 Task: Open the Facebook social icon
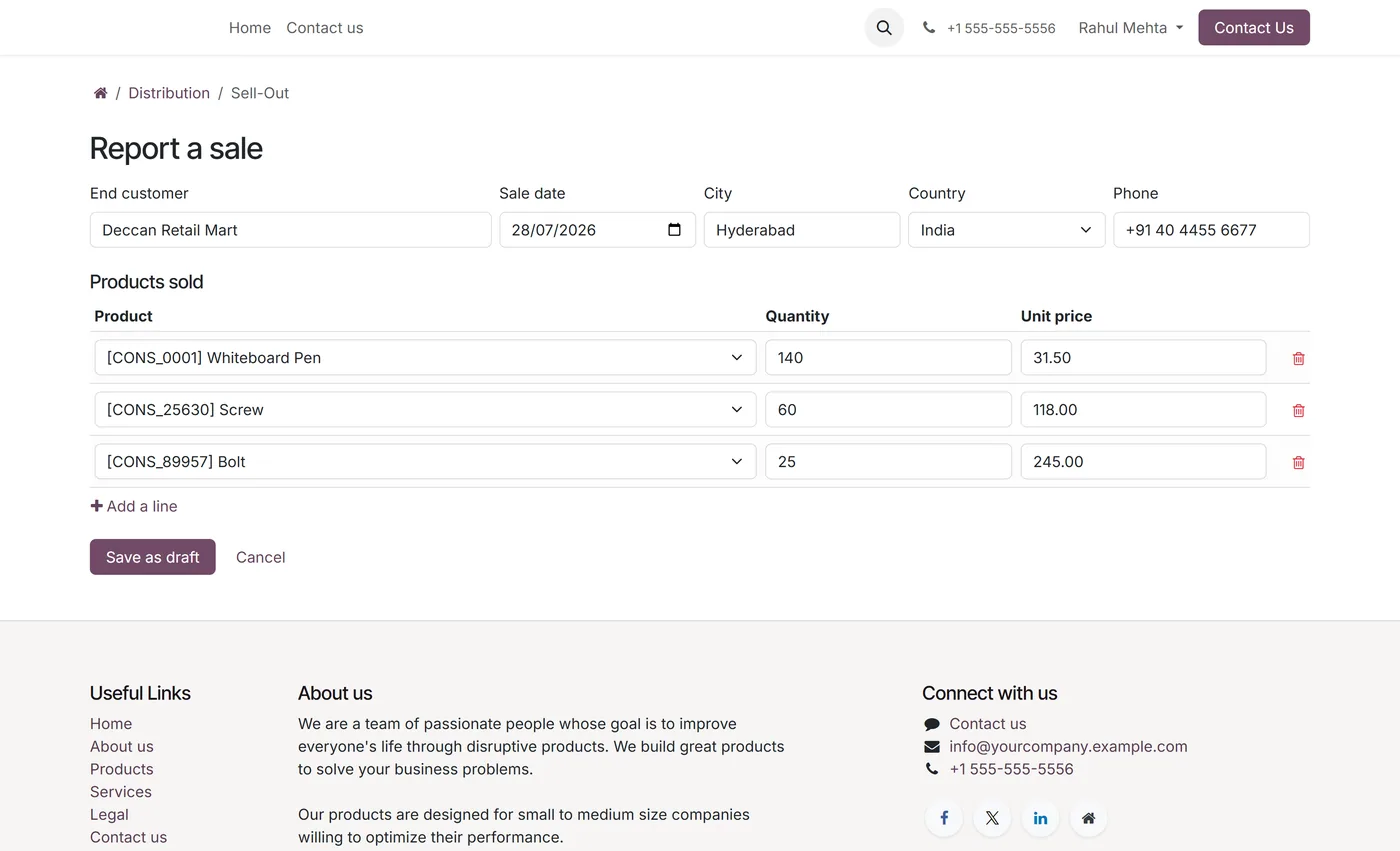[944, 818]
